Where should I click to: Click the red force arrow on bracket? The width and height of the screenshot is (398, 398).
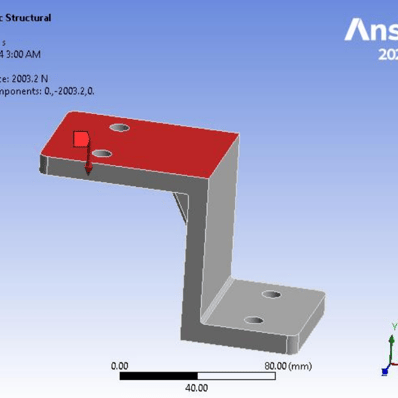pos(88,158)
